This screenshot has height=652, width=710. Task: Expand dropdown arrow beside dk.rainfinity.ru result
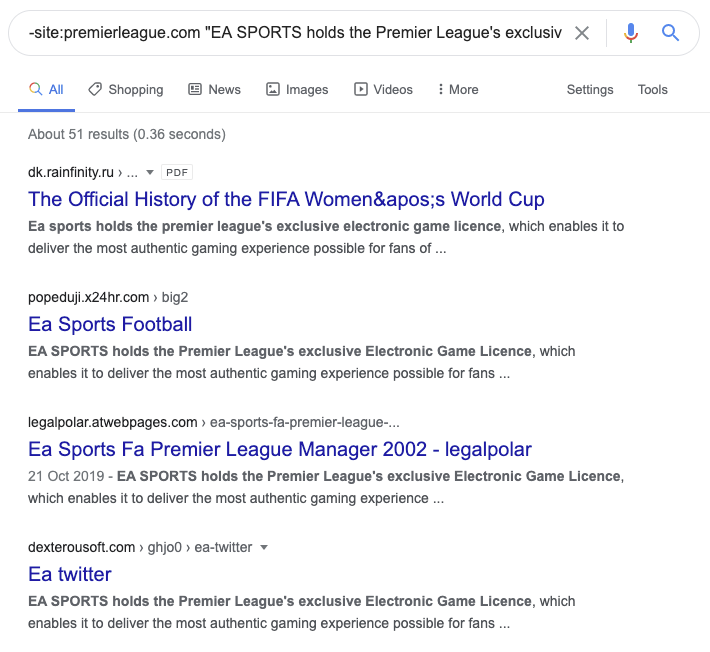click(x=150, y=172)
